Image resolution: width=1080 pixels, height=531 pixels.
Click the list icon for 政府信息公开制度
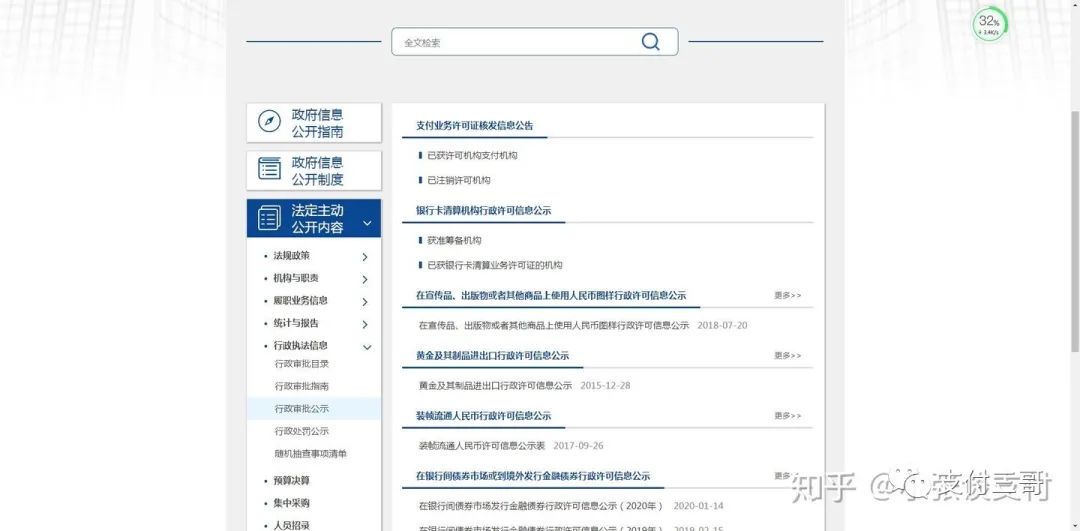[269, 169]
